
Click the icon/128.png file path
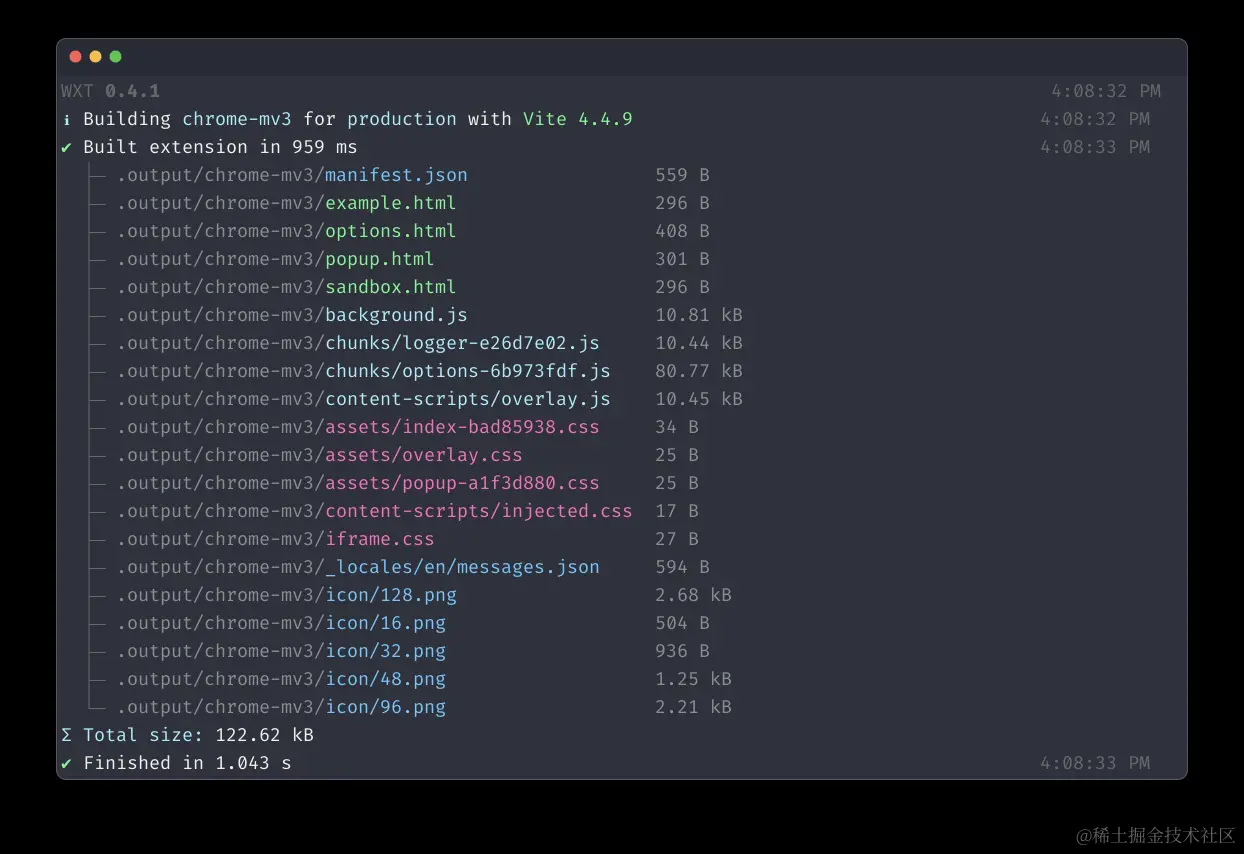click(286, 595)
